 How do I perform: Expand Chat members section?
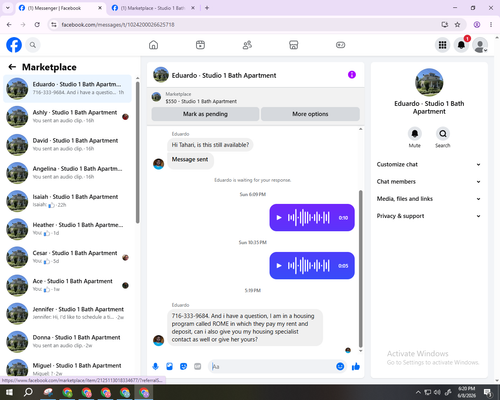[x=429, y=182]
